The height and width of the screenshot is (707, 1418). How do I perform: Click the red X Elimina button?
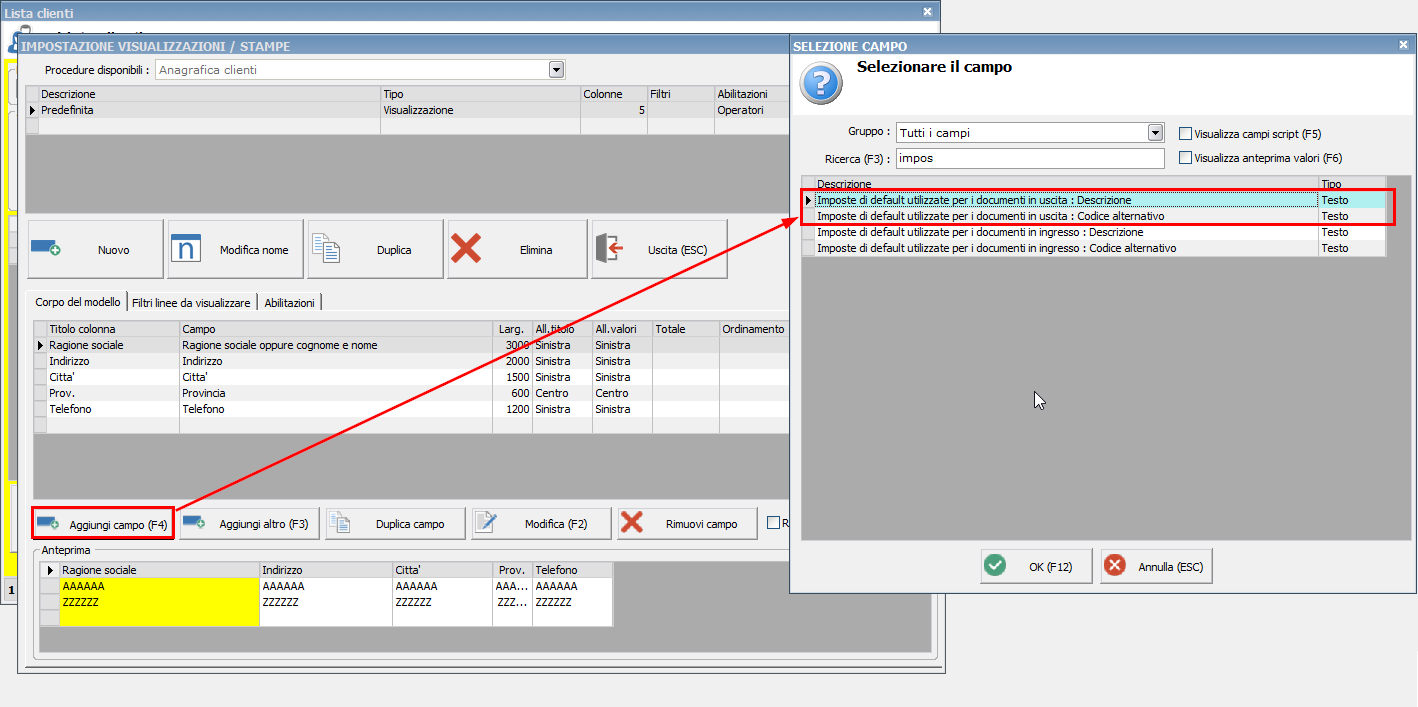coord(517,249)
